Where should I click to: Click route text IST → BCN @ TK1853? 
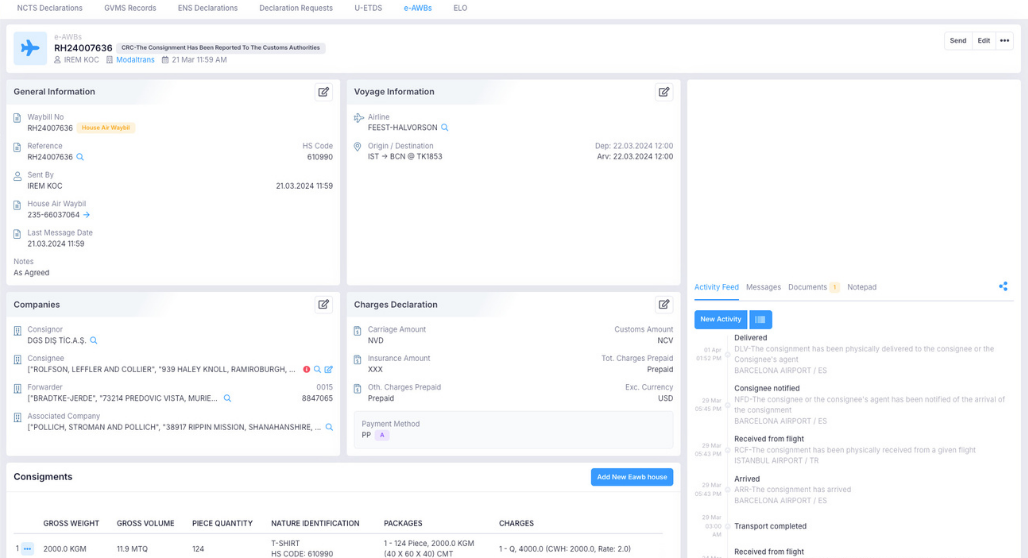pyautogui.click(x=405, y=157)
